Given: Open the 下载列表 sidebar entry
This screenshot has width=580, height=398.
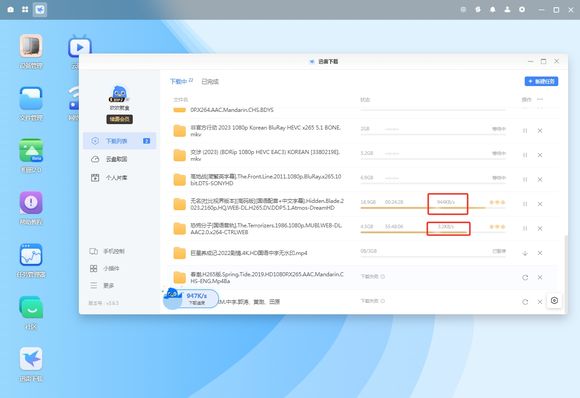Looking at the screenshot, I should click(x=119, y=141).
